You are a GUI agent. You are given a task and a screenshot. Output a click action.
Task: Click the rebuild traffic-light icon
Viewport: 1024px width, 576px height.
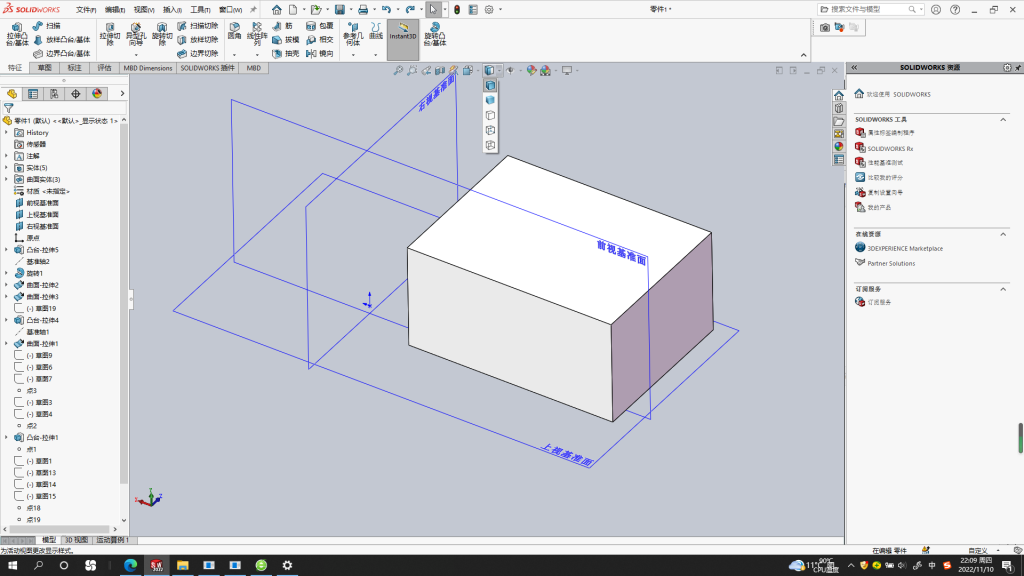point(457,10)
